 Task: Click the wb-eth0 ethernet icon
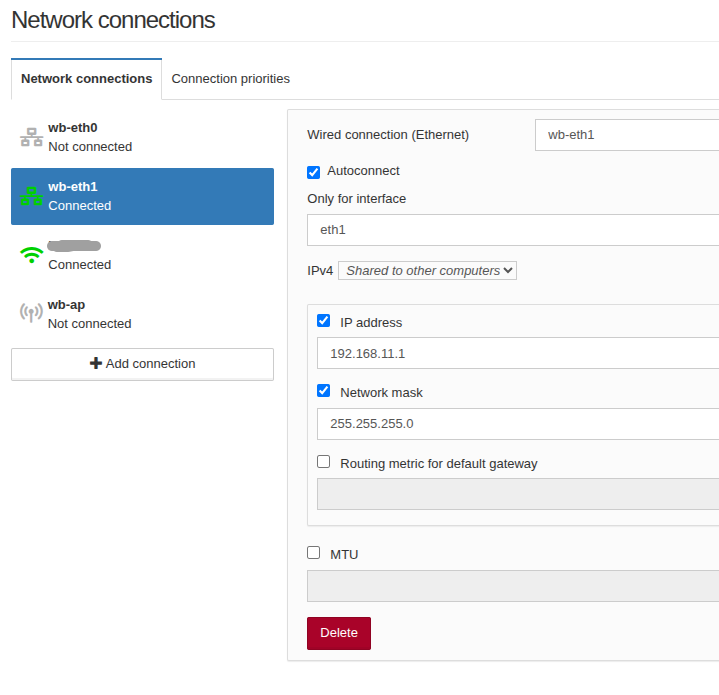coord(31,138)
